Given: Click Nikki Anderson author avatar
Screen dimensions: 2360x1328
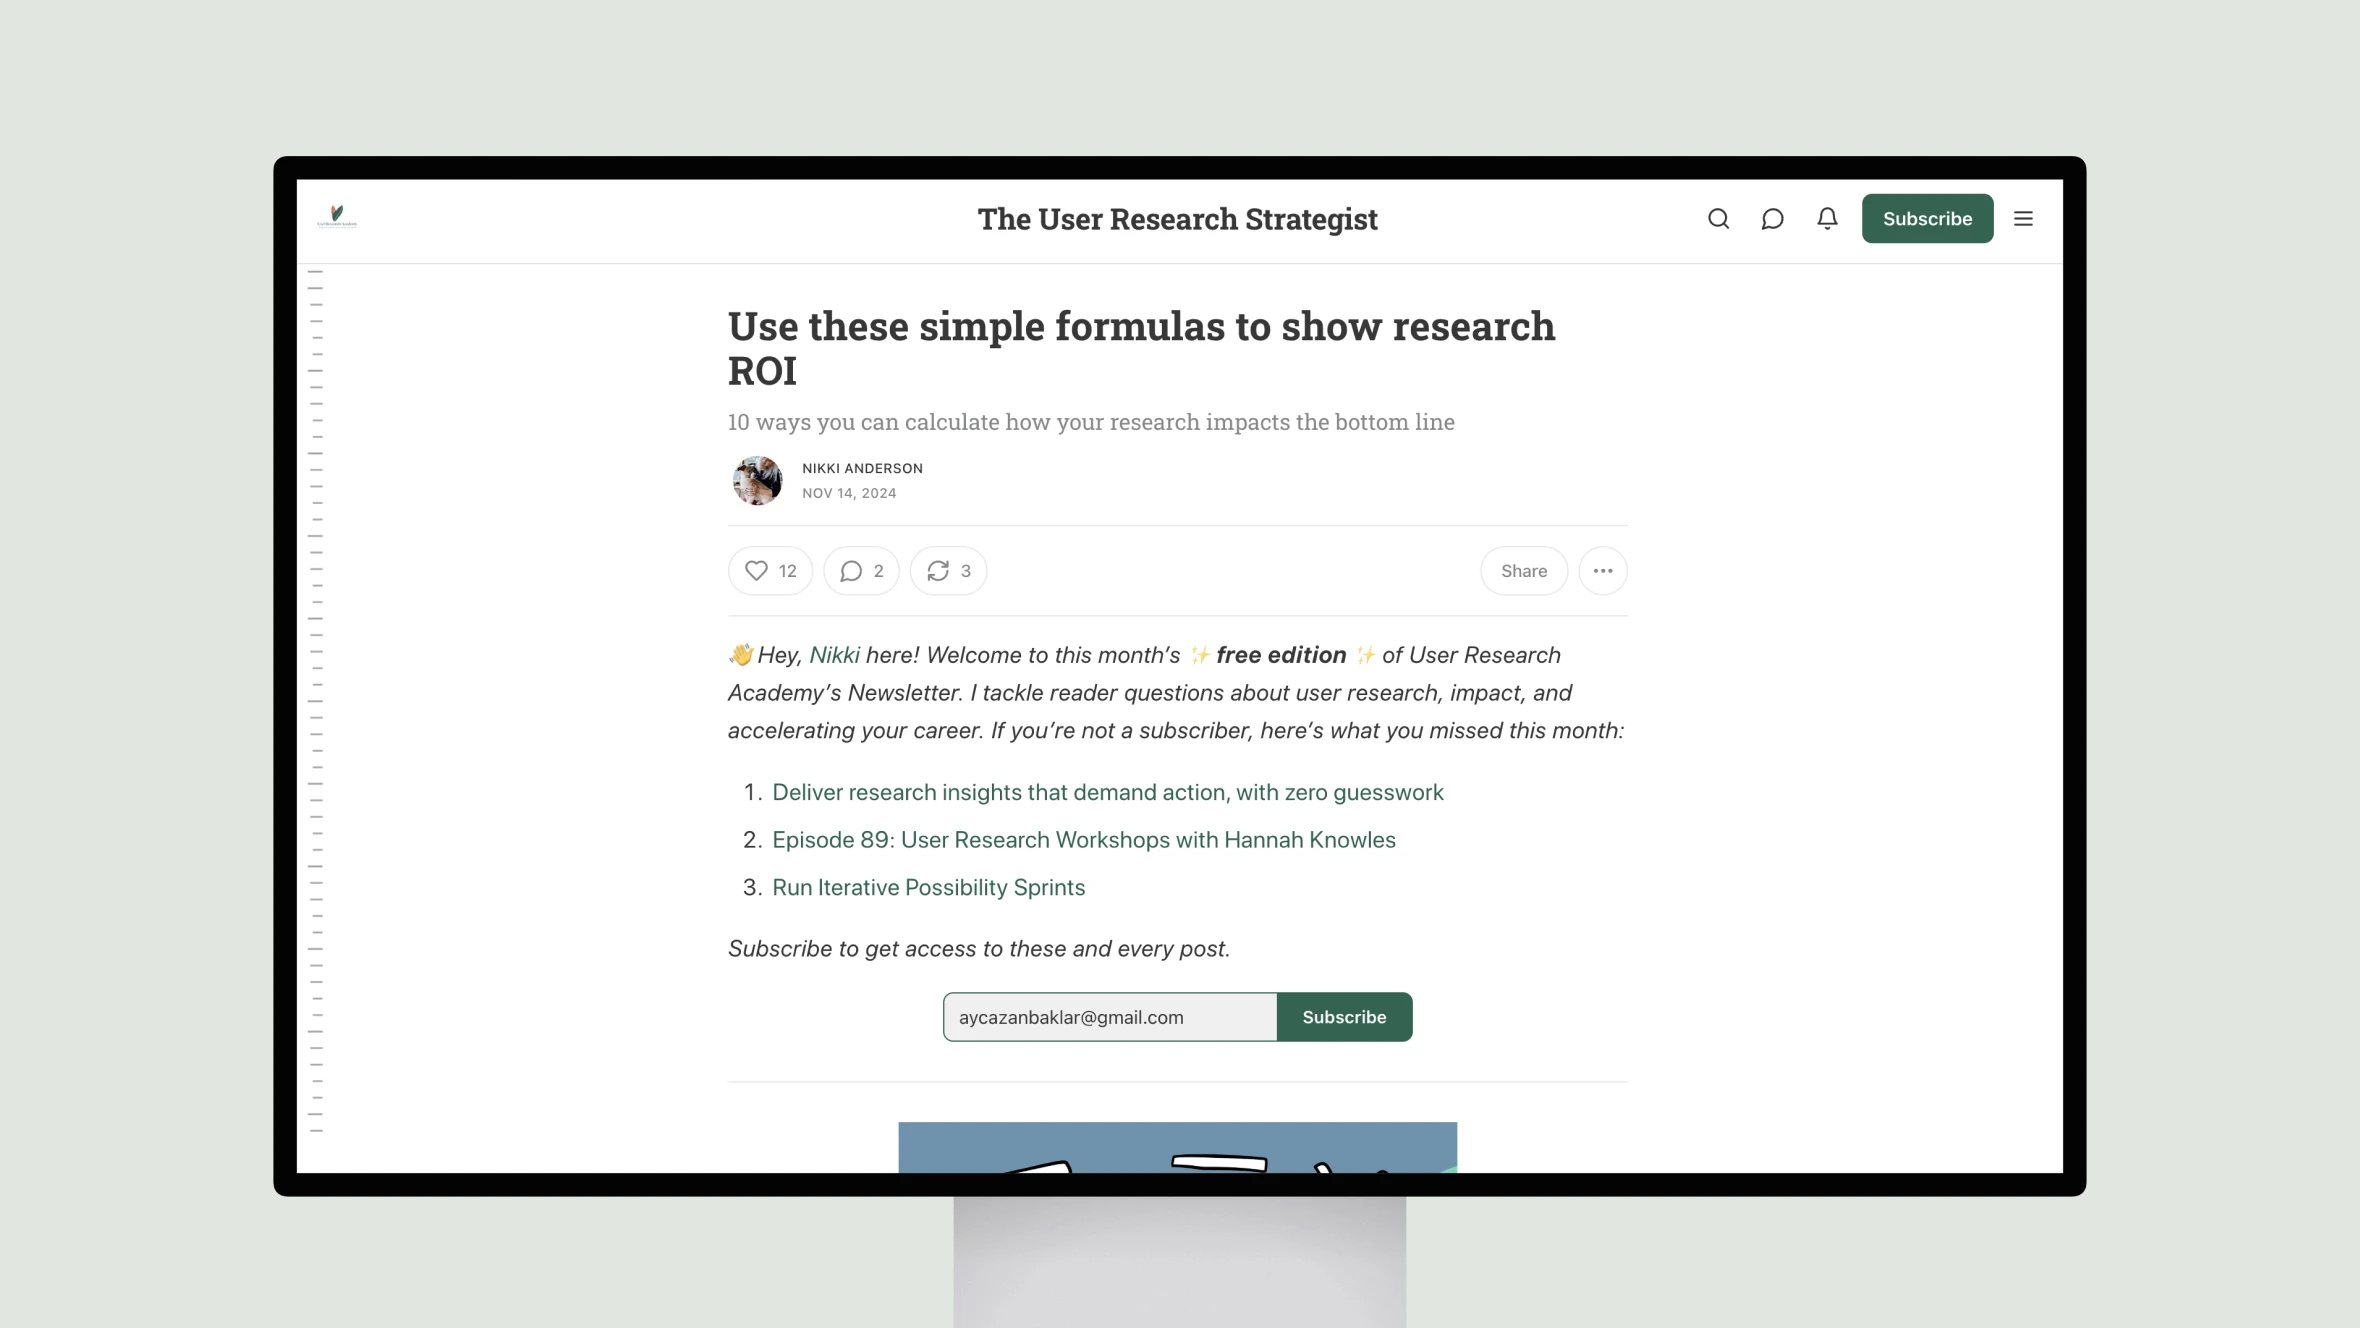Looking at the screenshot, I should coord(757,481).
